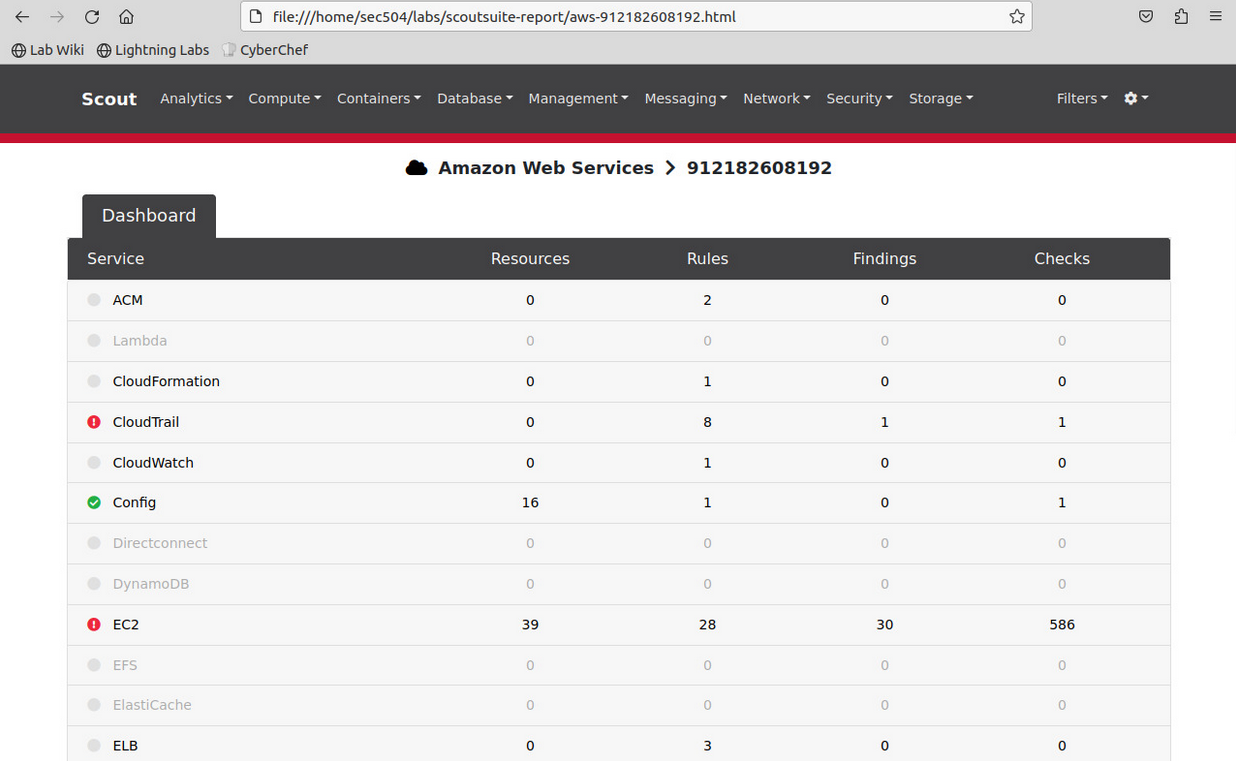Image resolution: width=1236 pixels, height=761 pixels.
Task: Open the CloudTrail service link
Action: (x=146, y=422)
